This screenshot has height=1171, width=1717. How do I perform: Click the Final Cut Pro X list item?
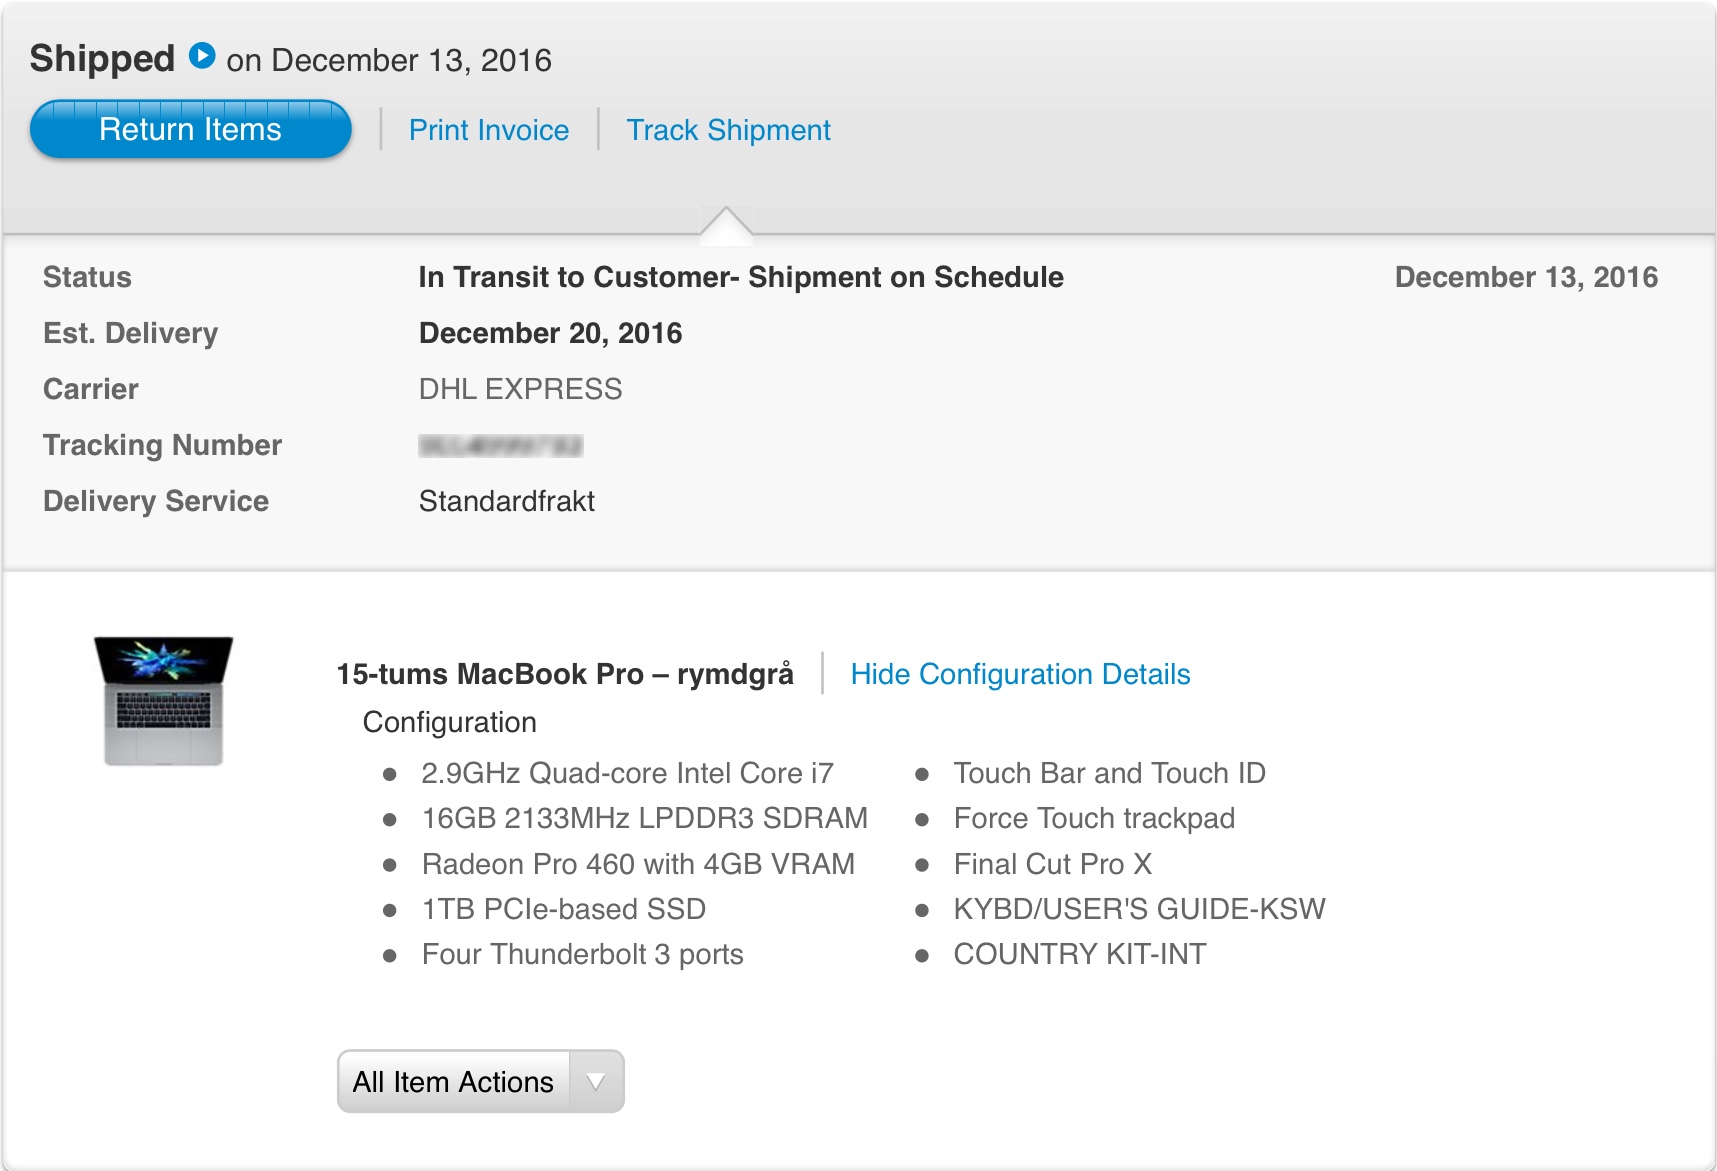pos(1052,864)
